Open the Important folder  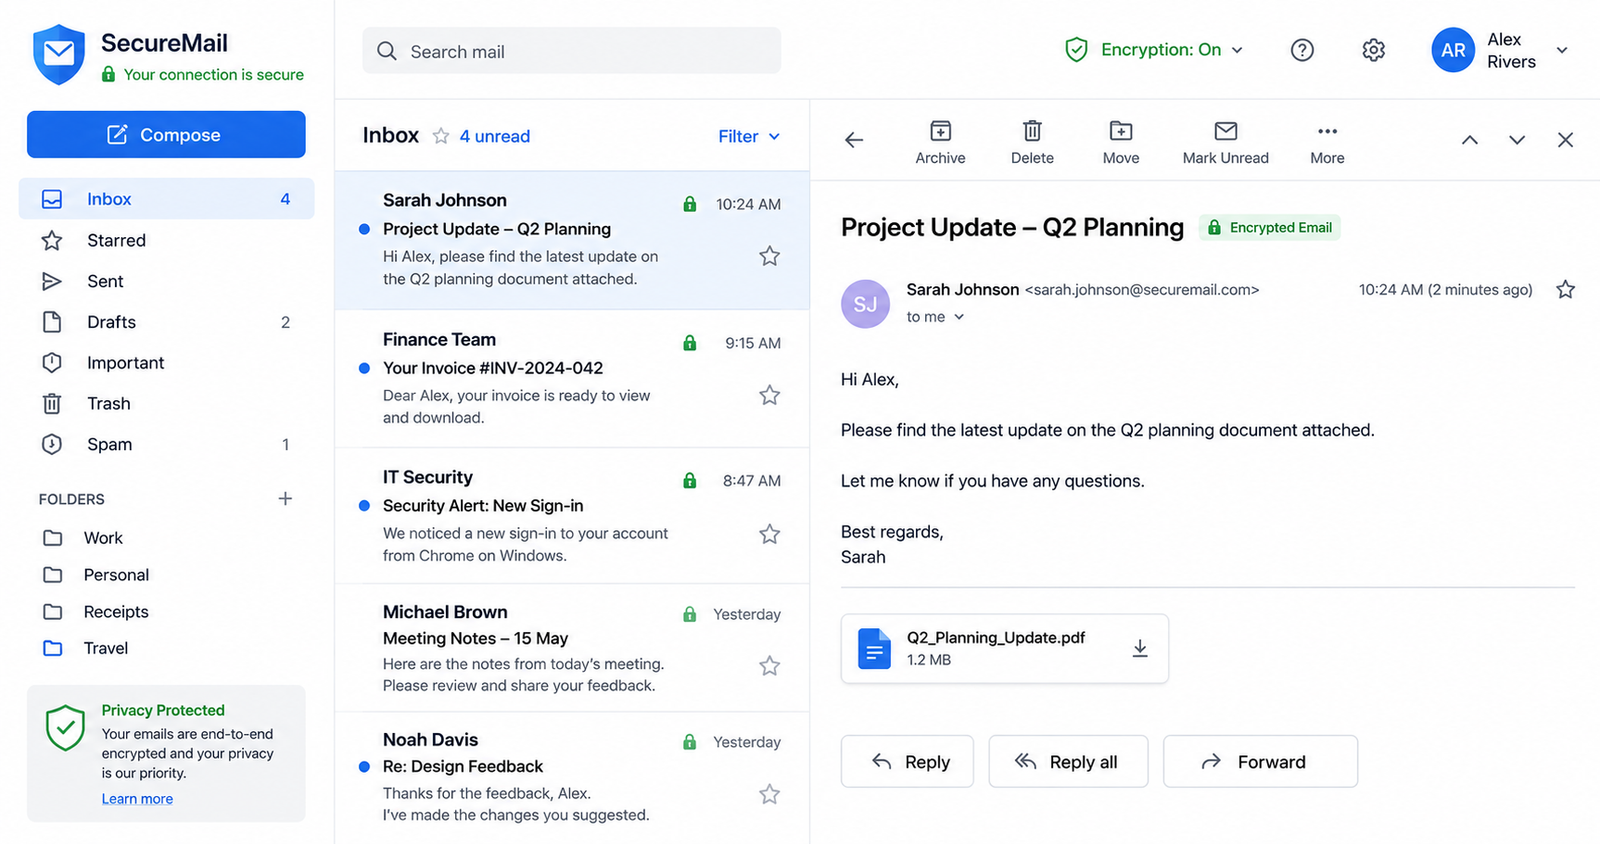pos(167,363)
